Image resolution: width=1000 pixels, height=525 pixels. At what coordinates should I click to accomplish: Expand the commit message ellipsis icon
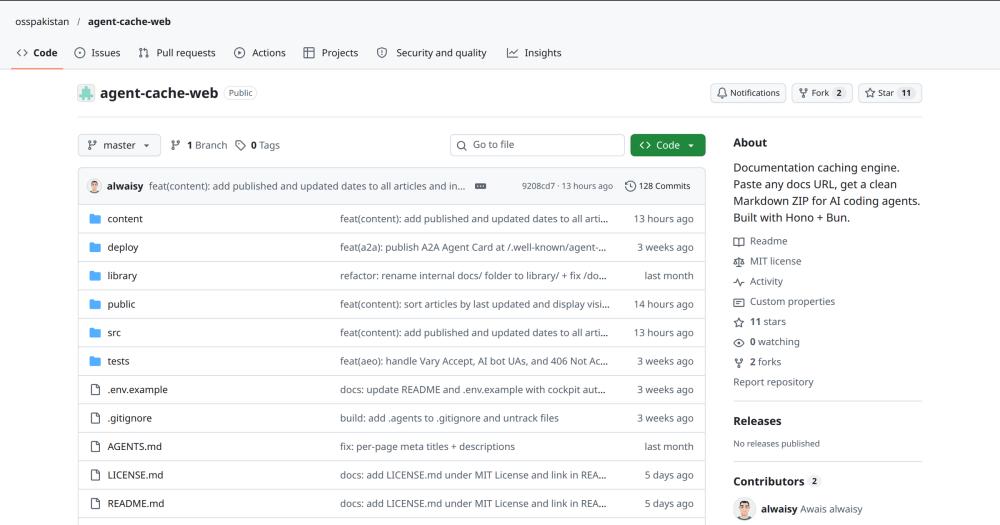tap(480, 186)
